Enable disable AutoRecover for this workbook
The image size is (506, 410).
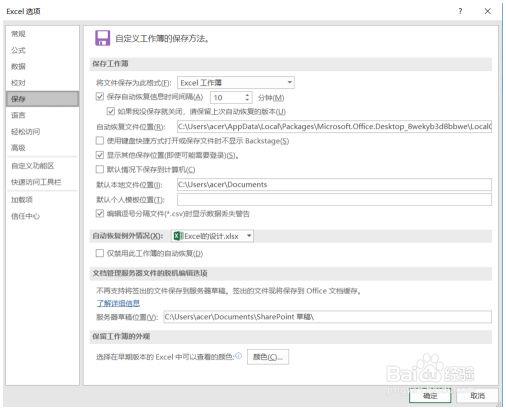tap(100, 253)
